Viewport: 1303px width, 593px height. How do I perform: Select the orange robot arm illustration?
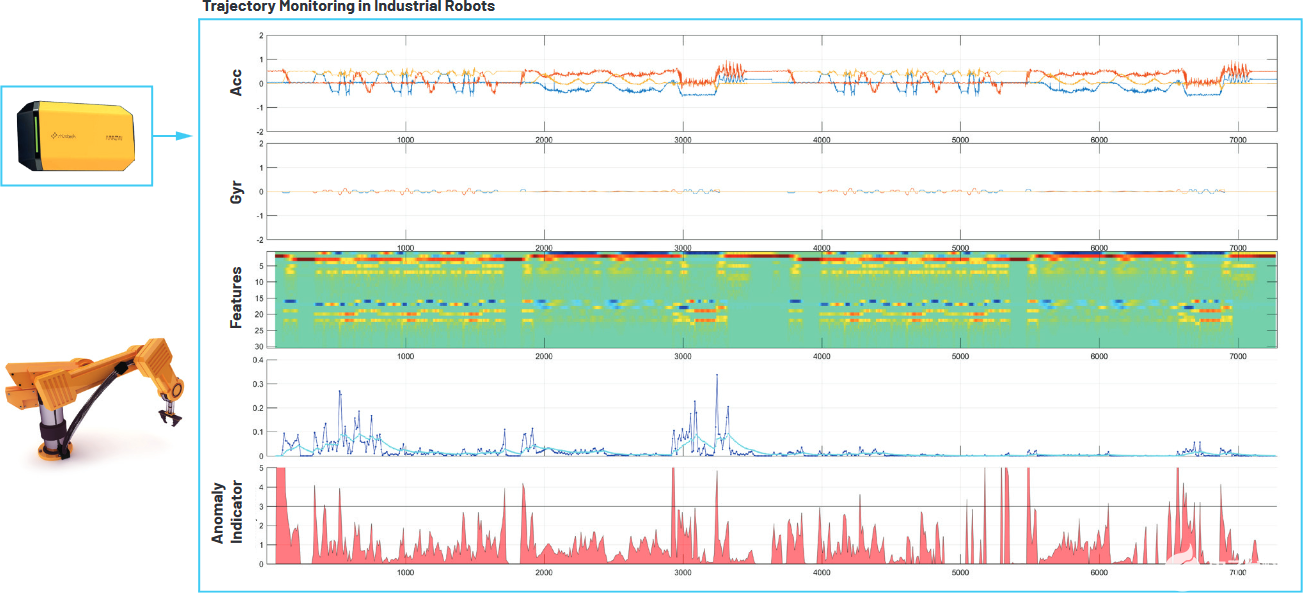click(x=95, y=399)
